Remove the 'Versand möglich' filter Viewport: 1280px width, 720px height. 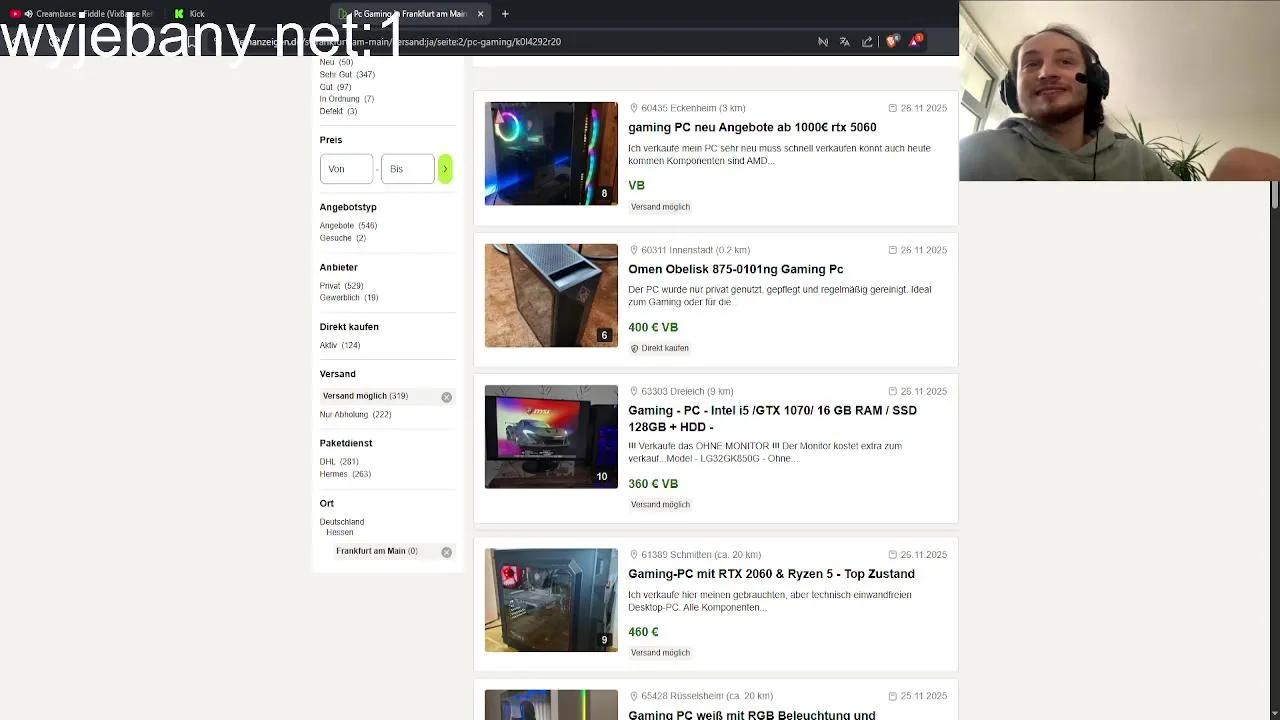pyautogui.click(x=447, y=397)
